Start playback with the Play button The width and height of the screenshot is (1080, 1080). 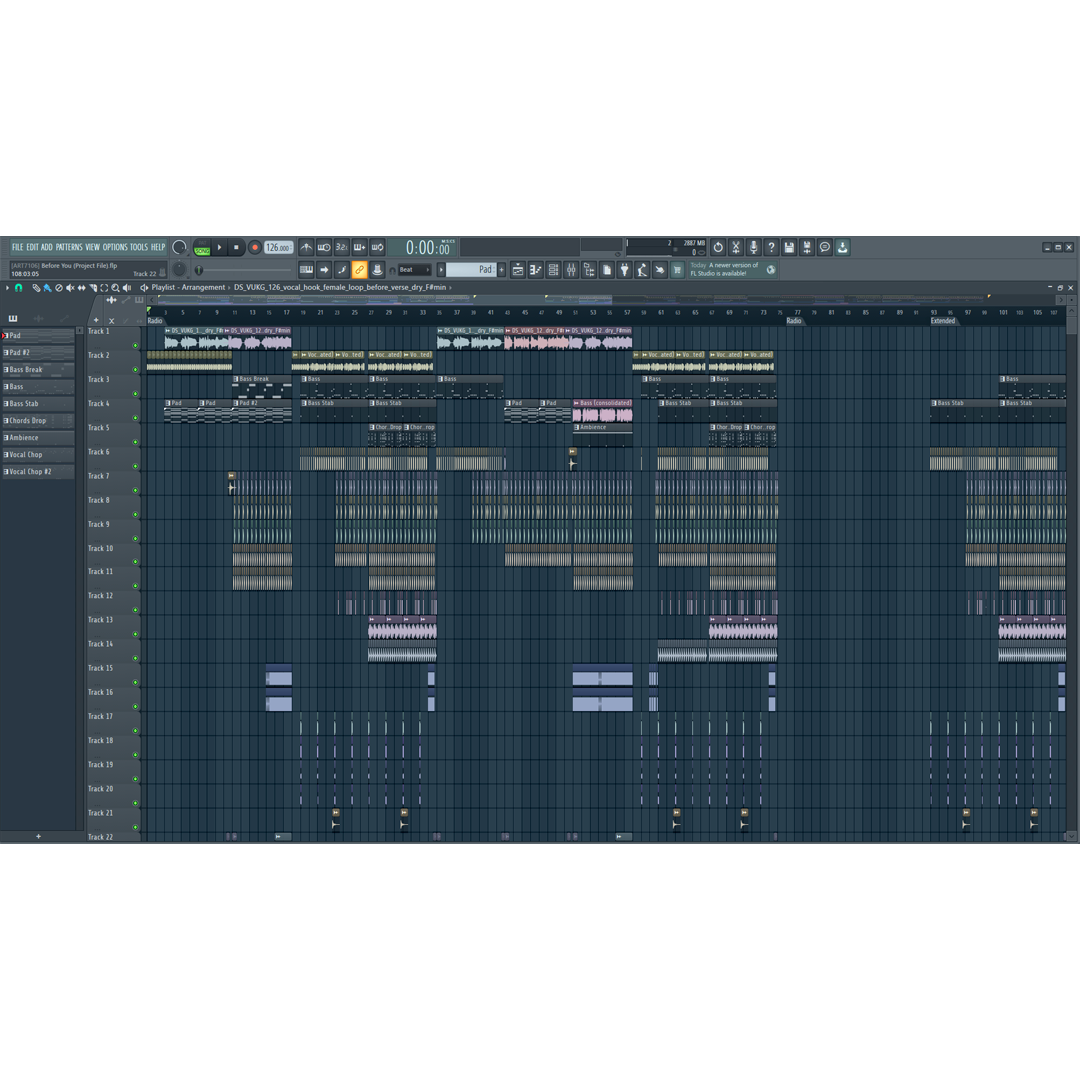pyautogui.click(x=220, y=247)
